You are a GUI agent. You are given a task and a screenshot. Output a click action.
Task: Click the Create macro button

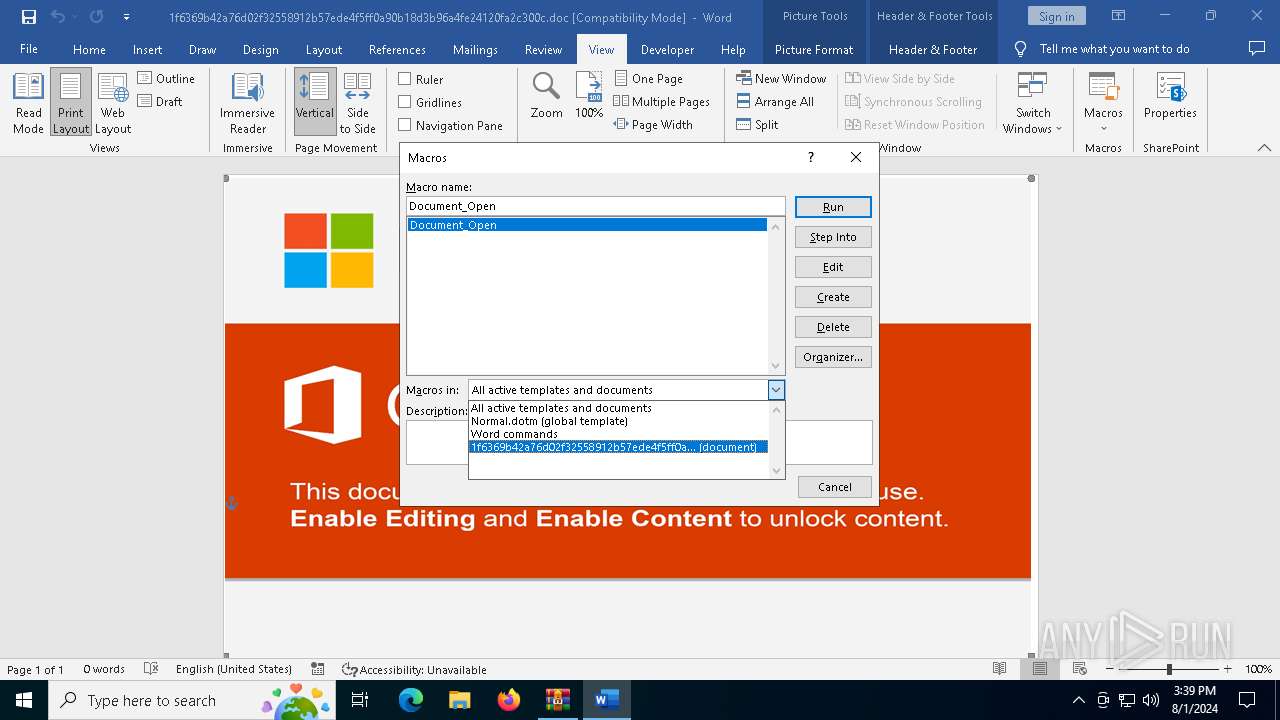pos(833,297)
